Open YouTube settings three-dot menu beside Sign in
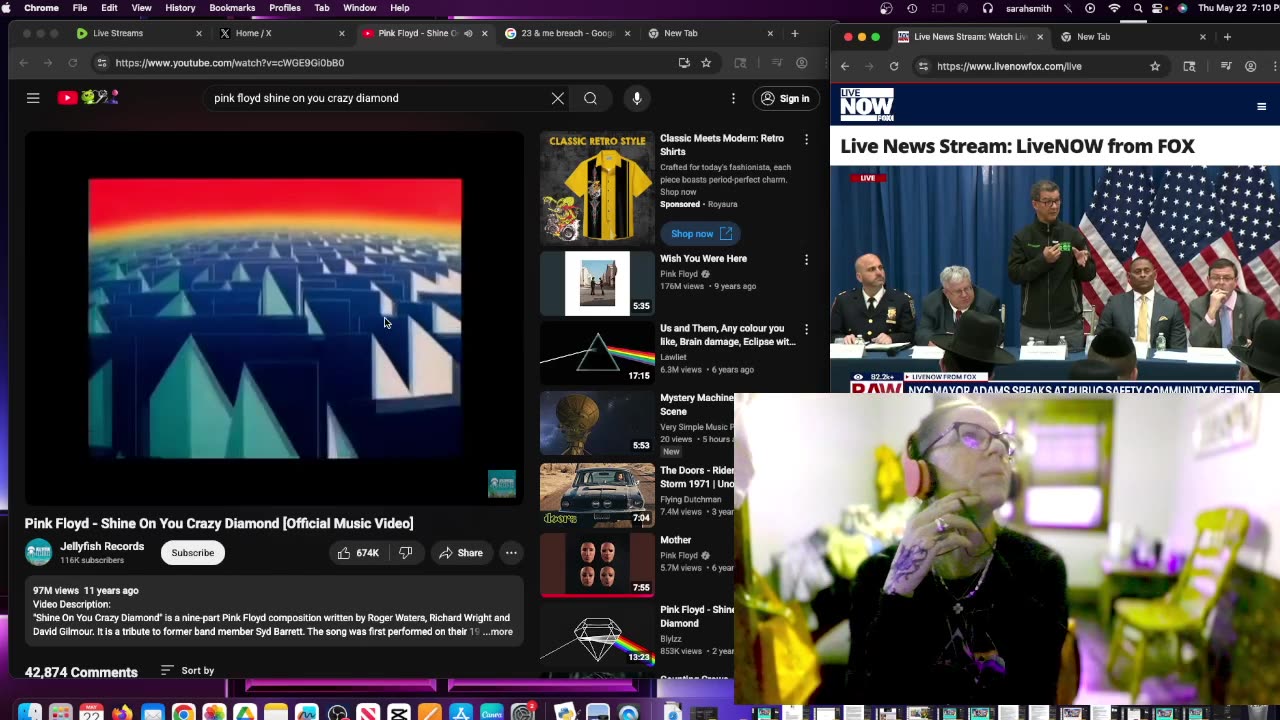Image resolution: width=1280 pixels, height=720 pixels. pyautogui.click(x=733, y=98)
